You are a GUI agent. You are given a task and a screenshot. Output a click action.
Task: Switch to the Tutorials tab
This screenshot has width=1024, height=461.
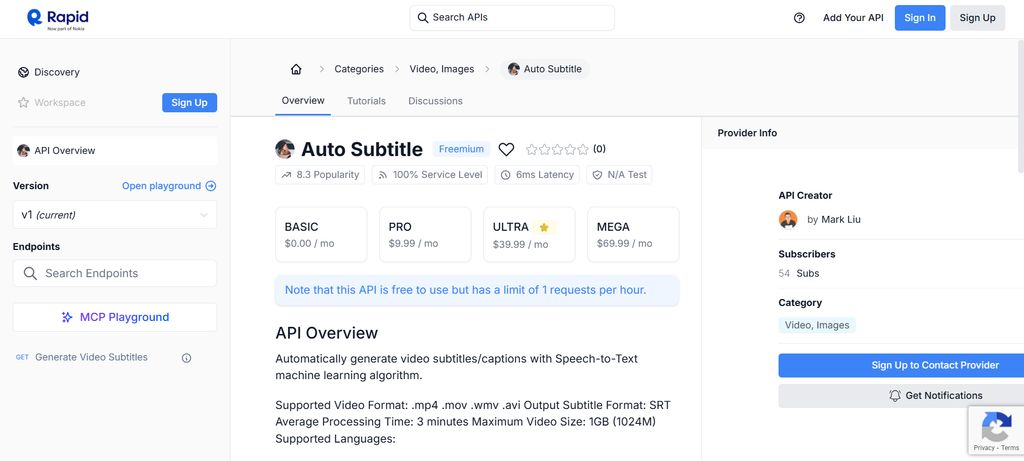click(366, 101)
